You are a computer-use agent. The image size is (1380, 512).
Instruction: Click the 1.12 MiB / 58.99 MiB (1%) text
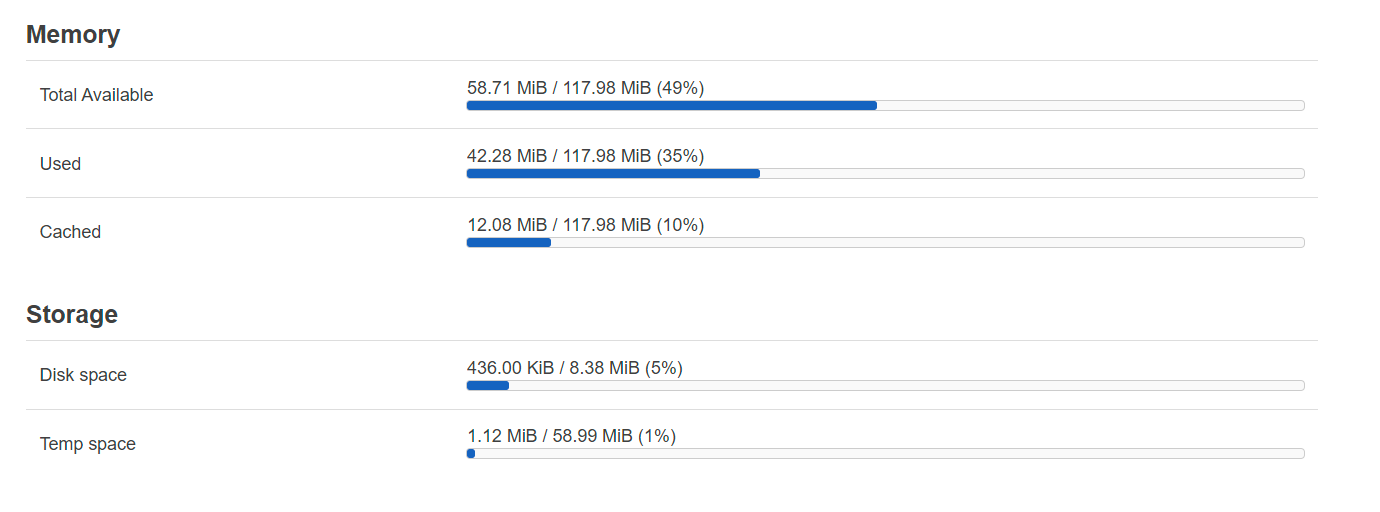tap(572, 436)
